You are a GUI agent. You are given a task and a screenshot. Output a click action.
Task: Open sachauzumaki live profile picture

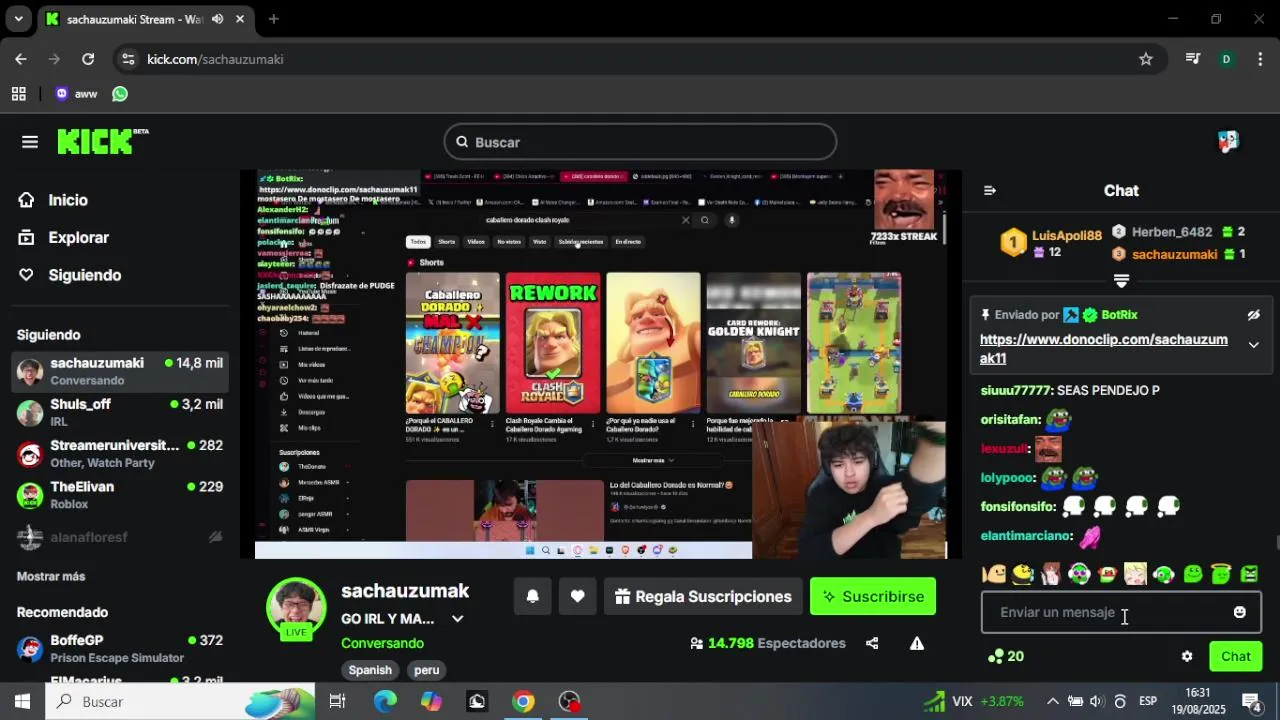[x=296, y=609]
